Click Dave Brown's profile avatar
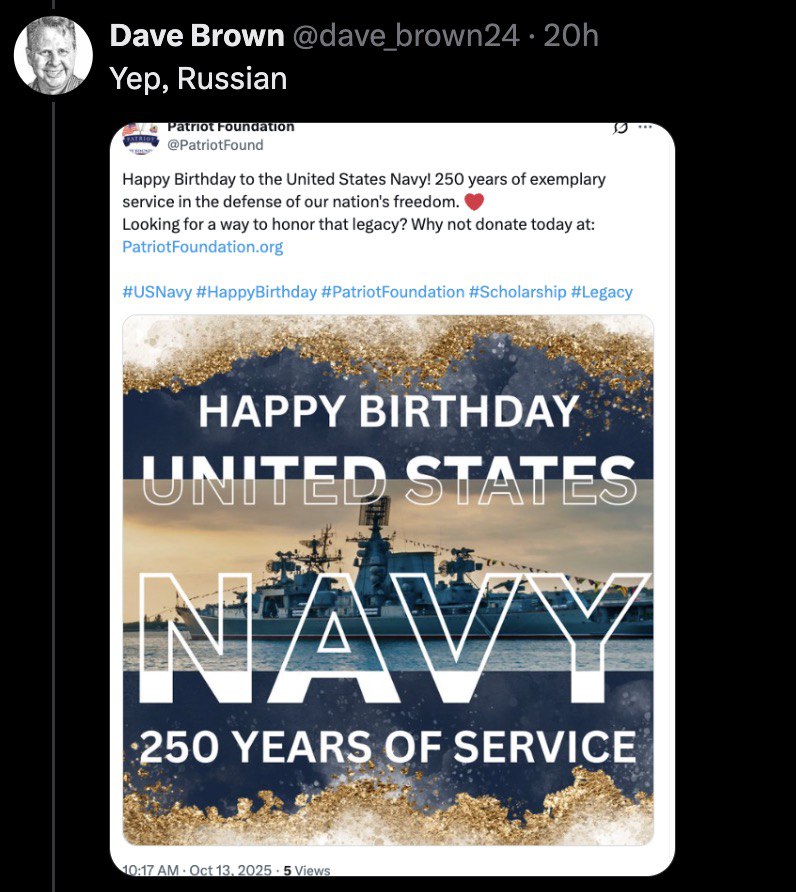The height and width of the screenshot is (892, 796). [x=53, y=55]
